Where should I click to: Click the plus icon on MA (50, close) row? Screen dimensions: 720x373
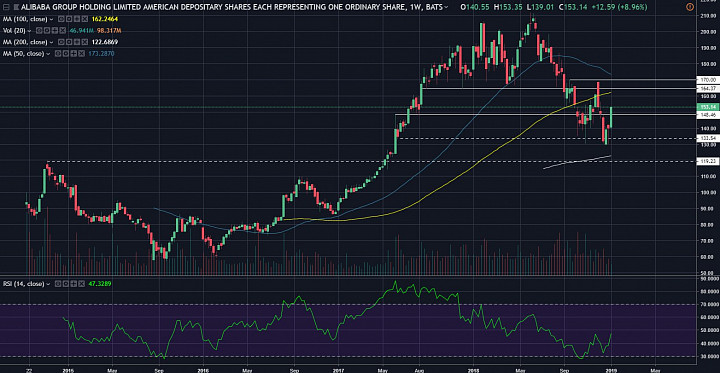coord(73,54)
